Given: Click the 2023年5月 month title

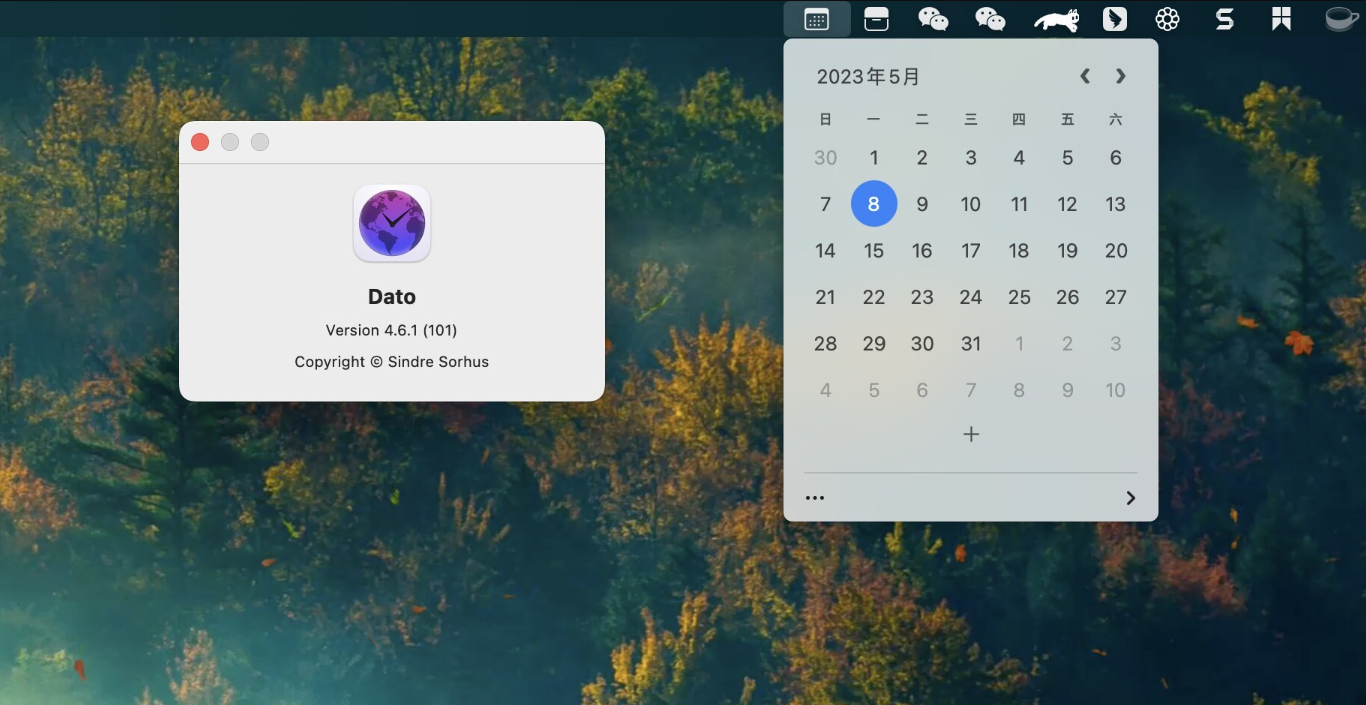Looking at the screenshot, I should tap(867, 76).
